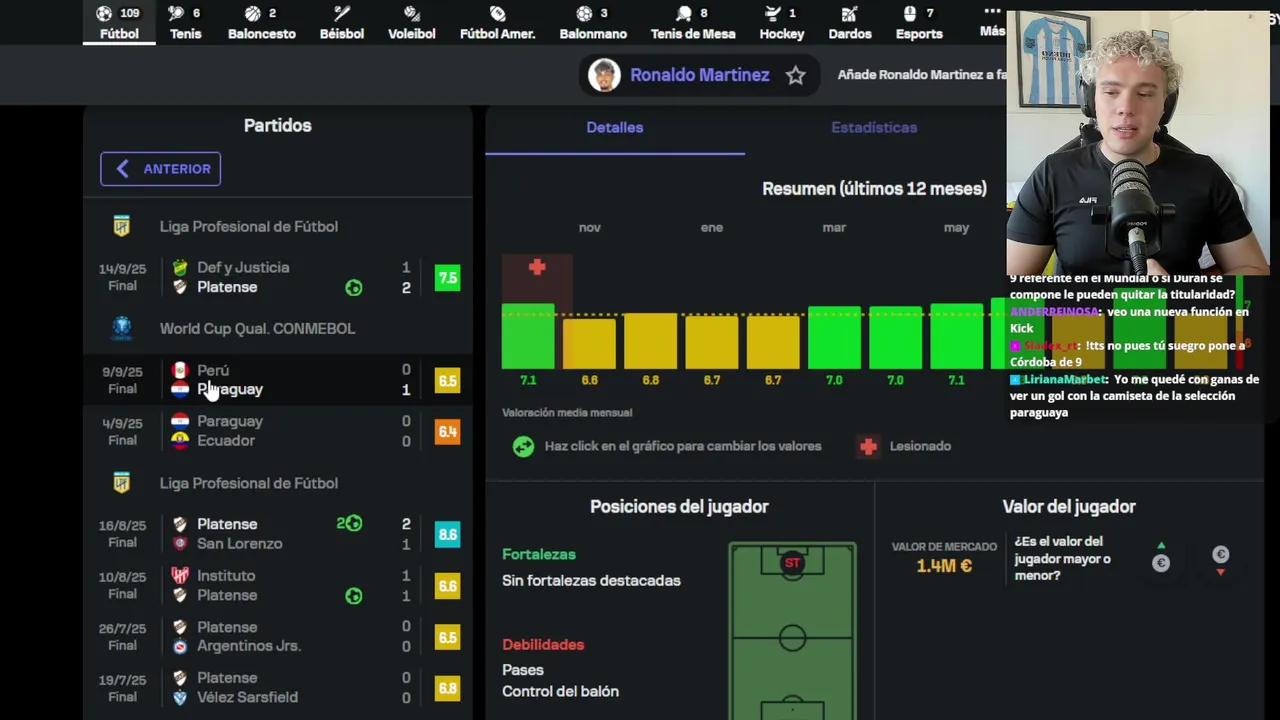1280x720 pixels.
Task: Open the Voleibol sport category
Action: point(411,23)
